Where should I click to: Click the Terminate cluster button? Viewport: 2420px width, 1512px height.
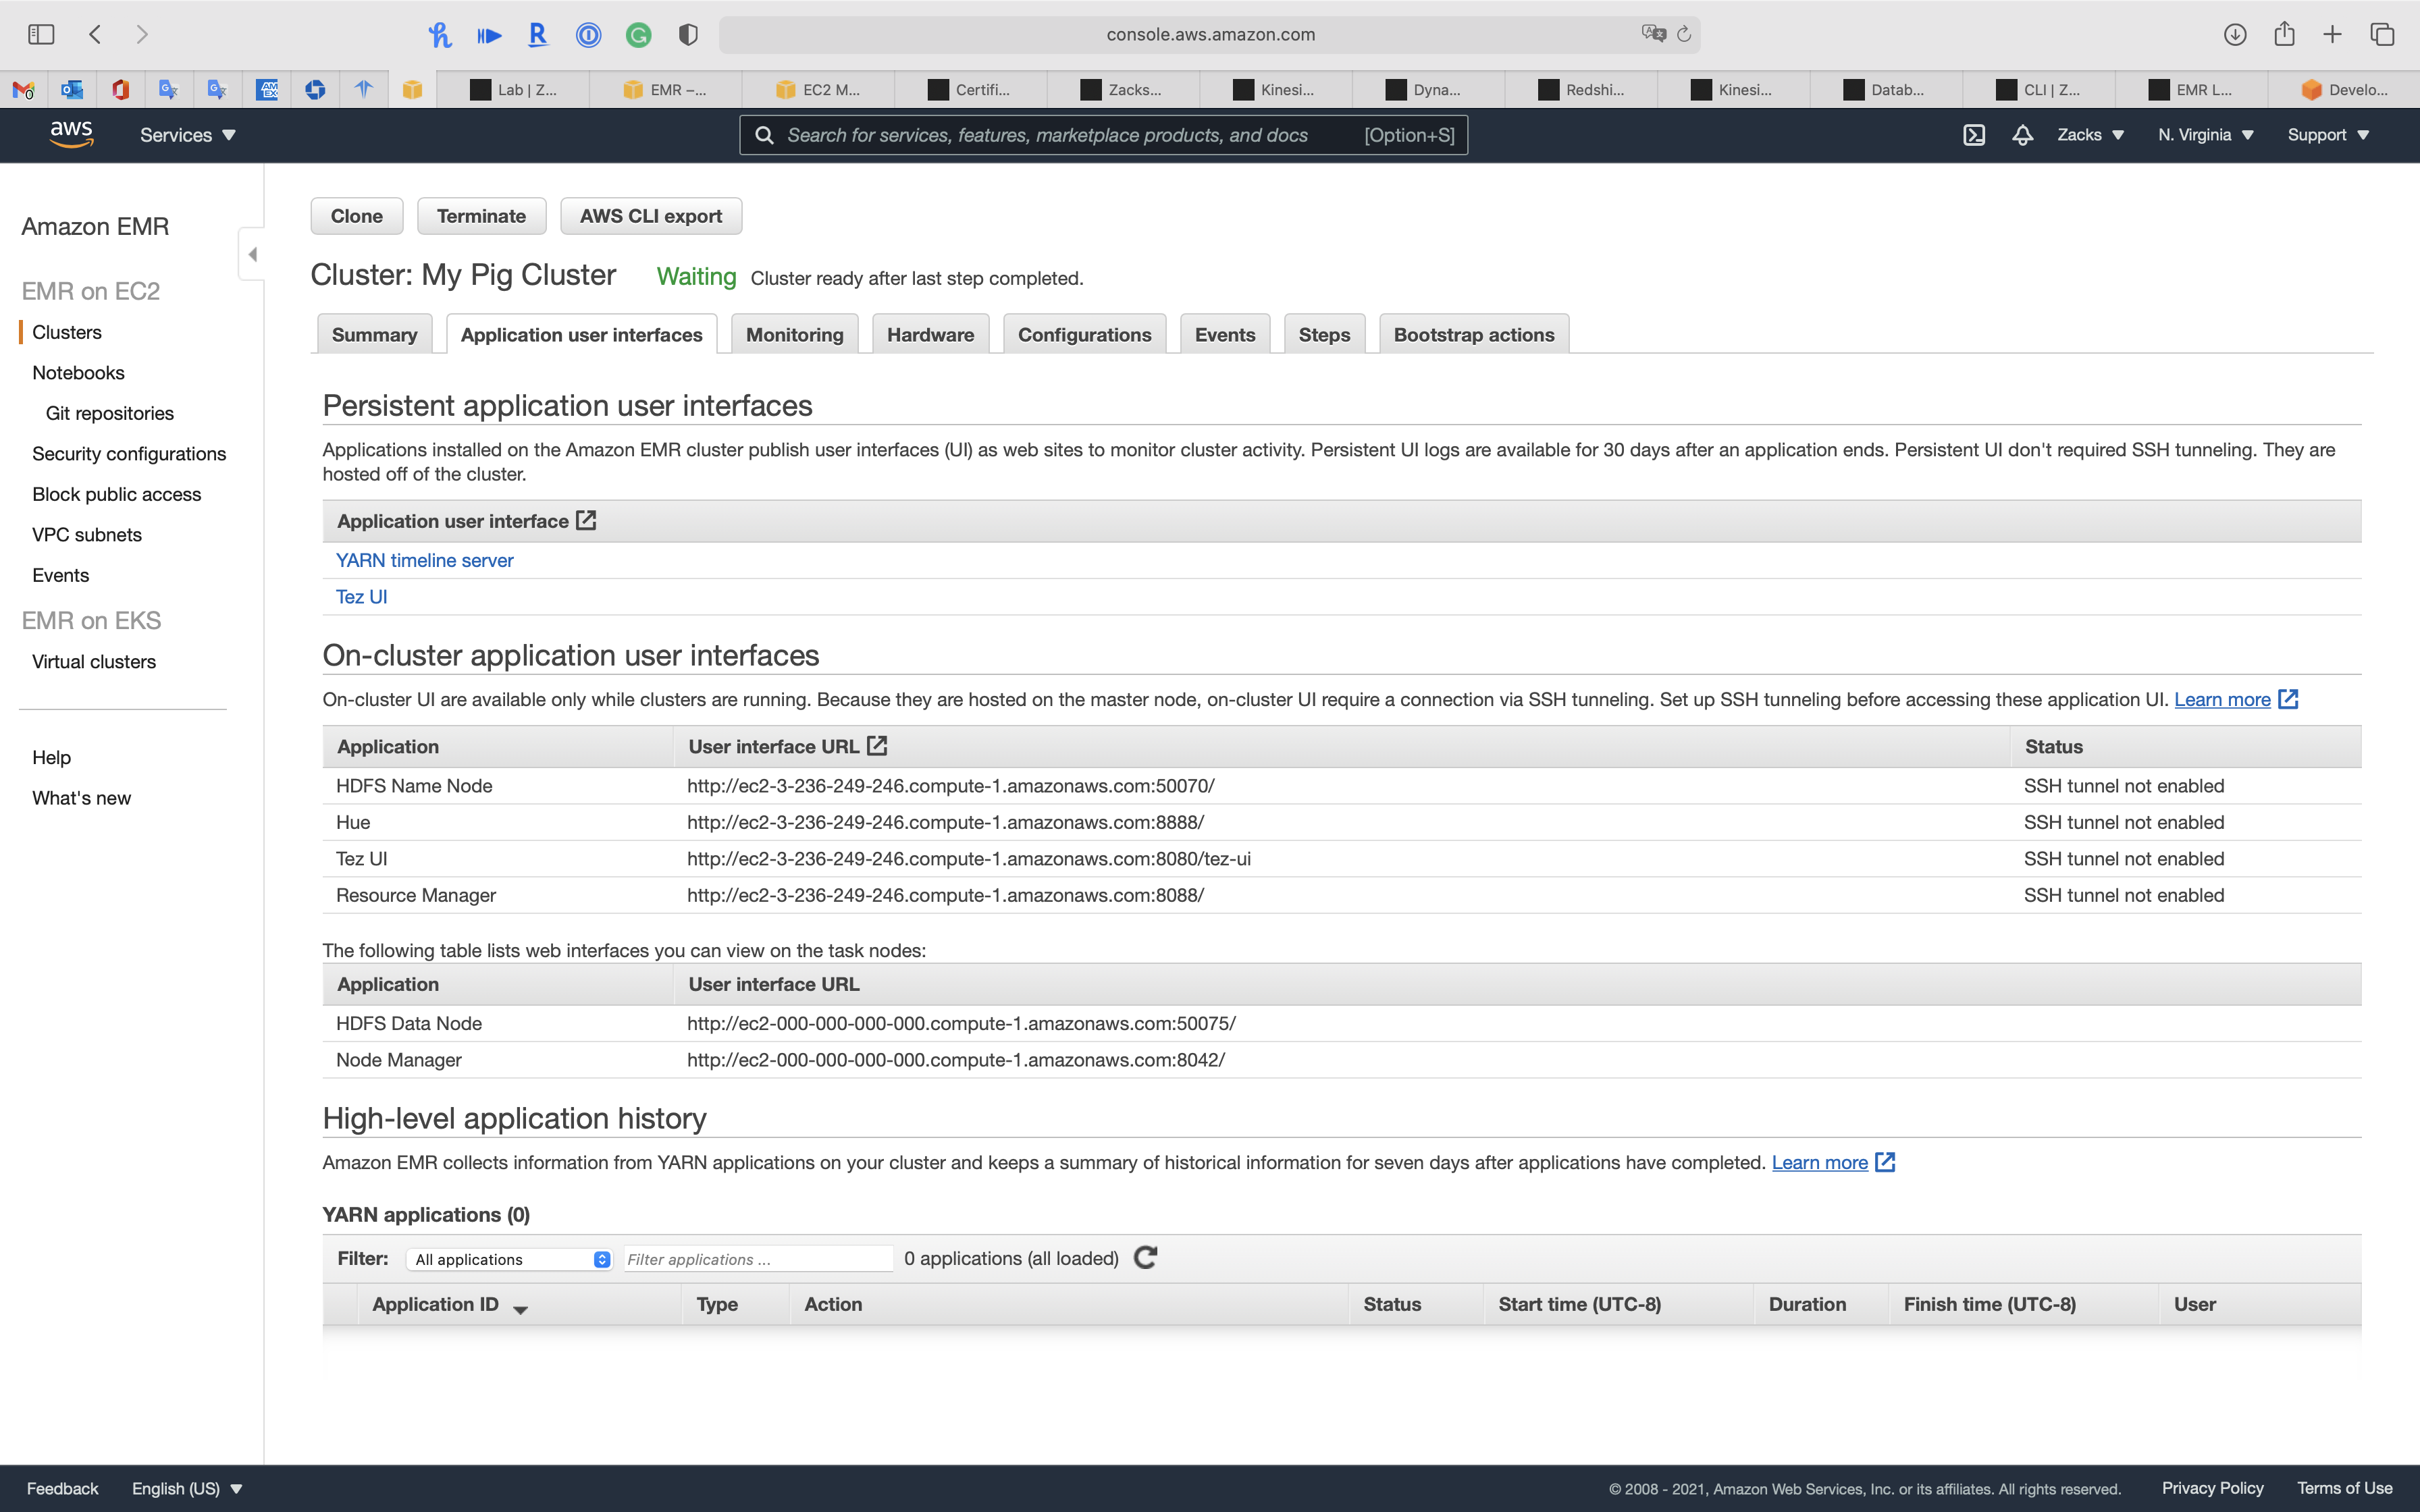click(x=481, y=216)
